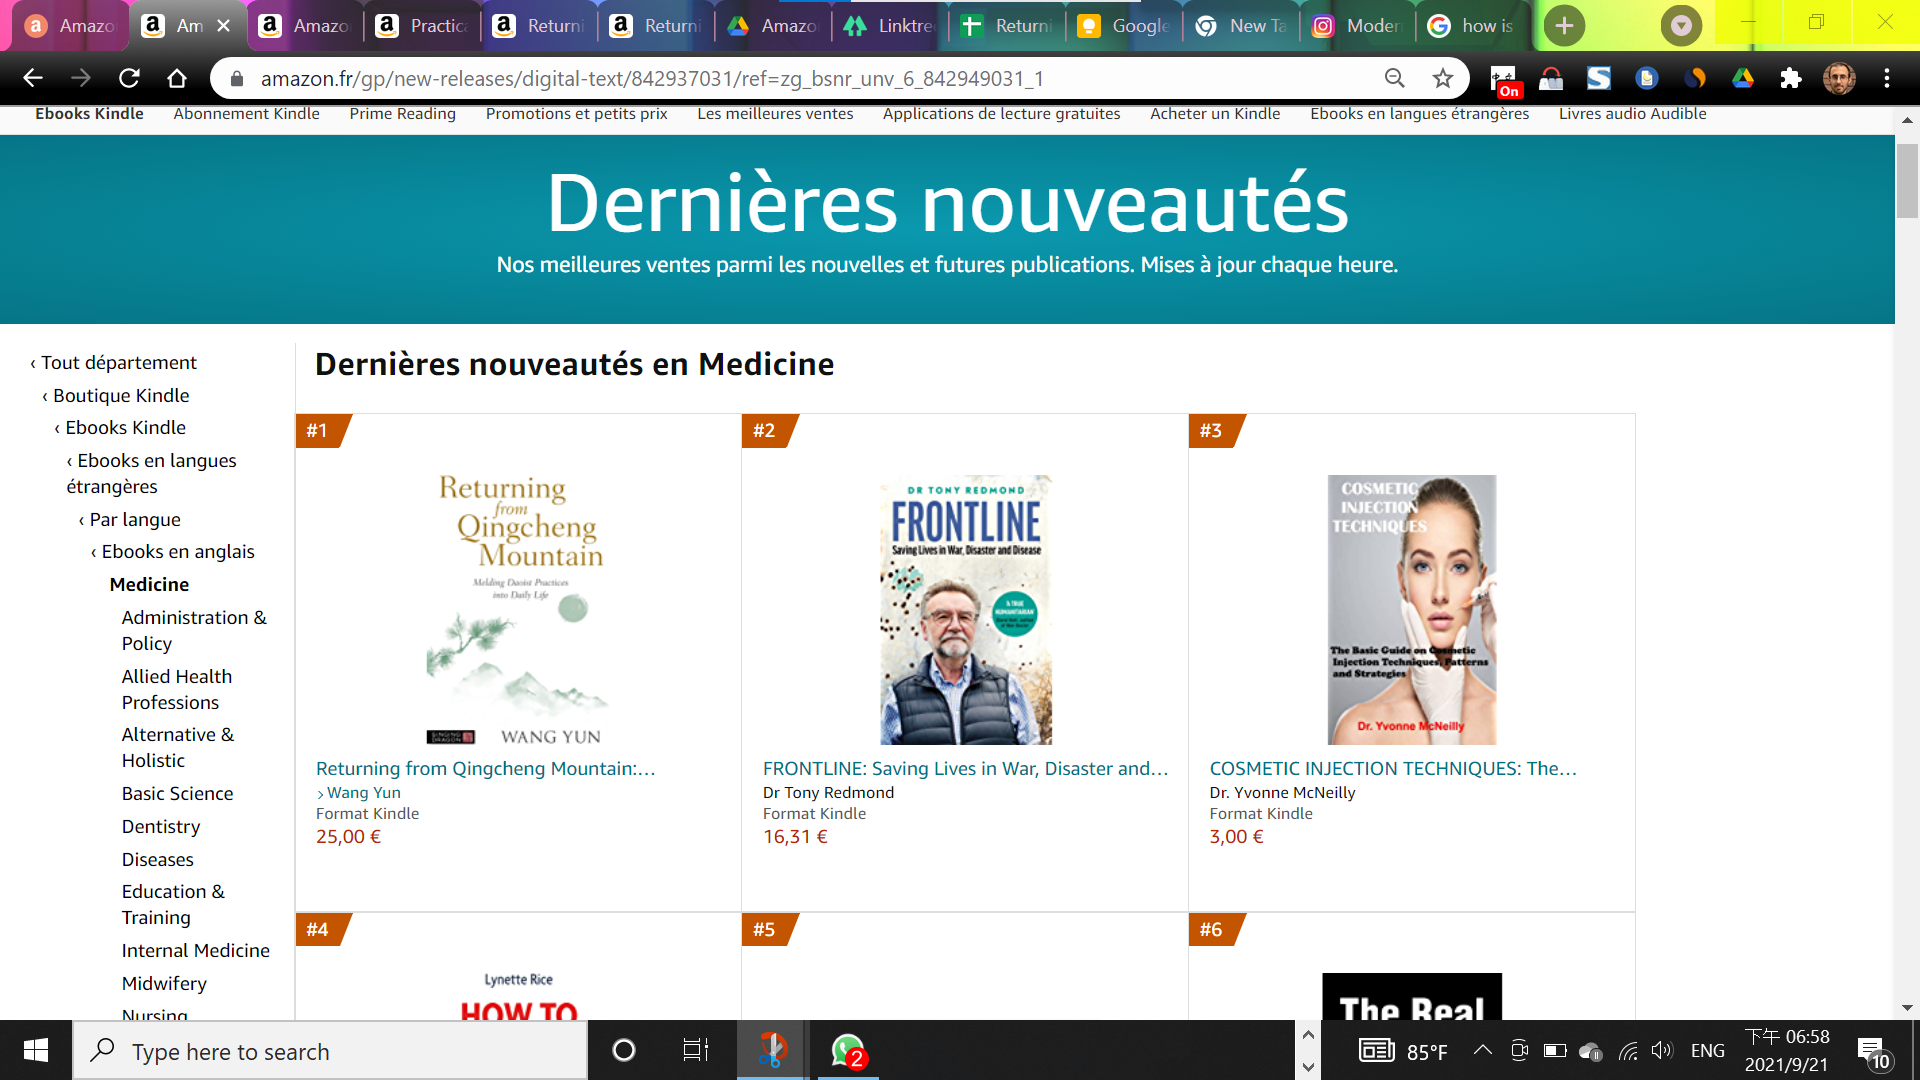Screen dimensions: 1920x1080
Task: Open the browser home page
Action: tap(177, 78)
